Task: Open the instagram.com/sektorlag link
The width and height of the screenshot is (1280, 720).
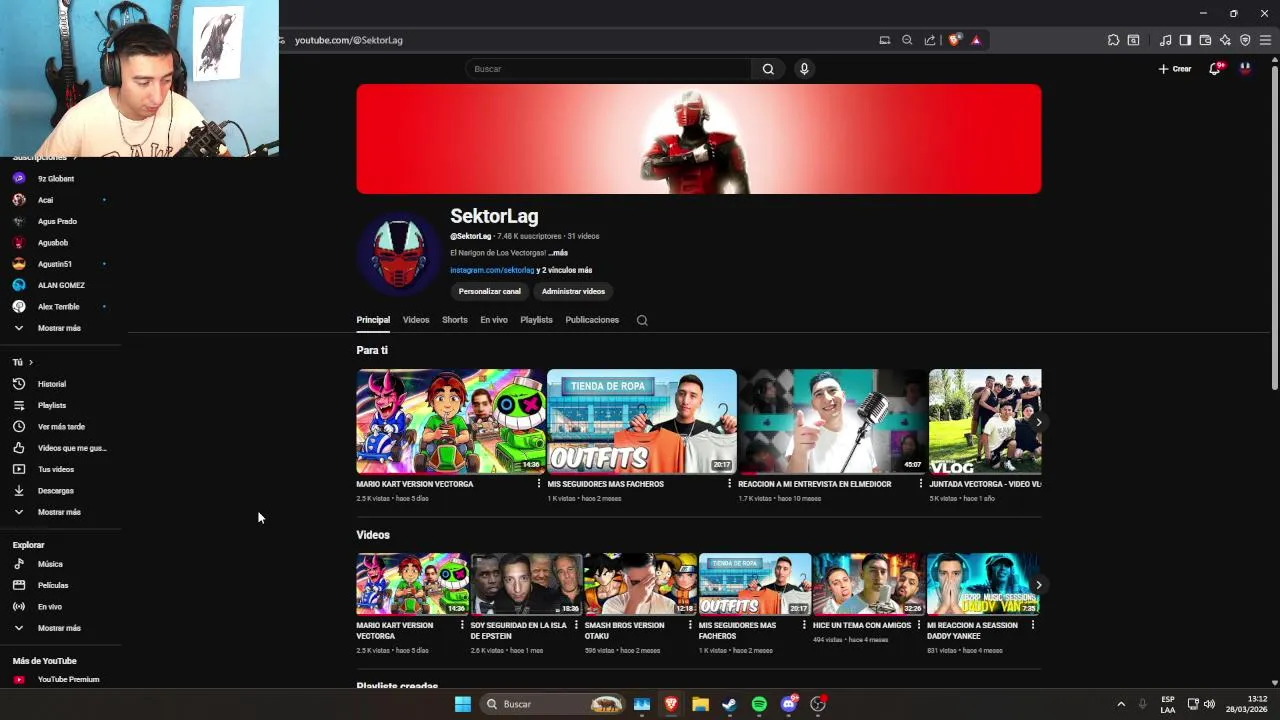Action: [492, 270]
